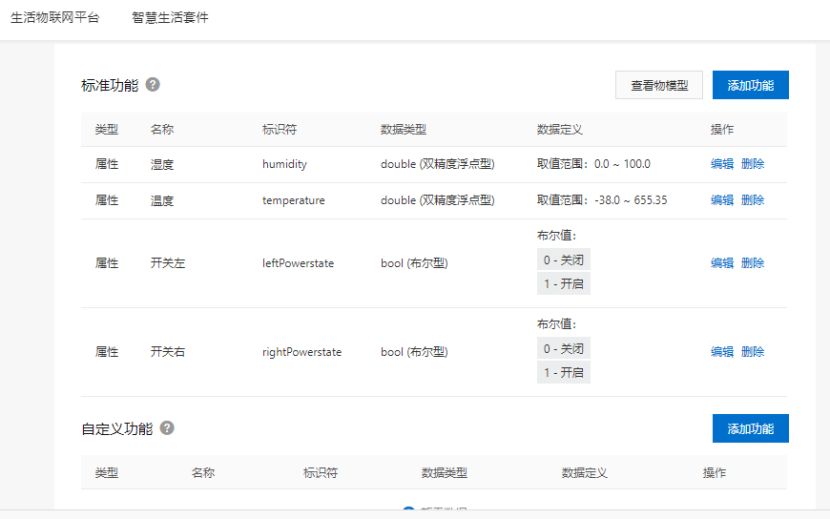Select the temperature identifier text
830x519 pixels.
(x=293, y=200)
